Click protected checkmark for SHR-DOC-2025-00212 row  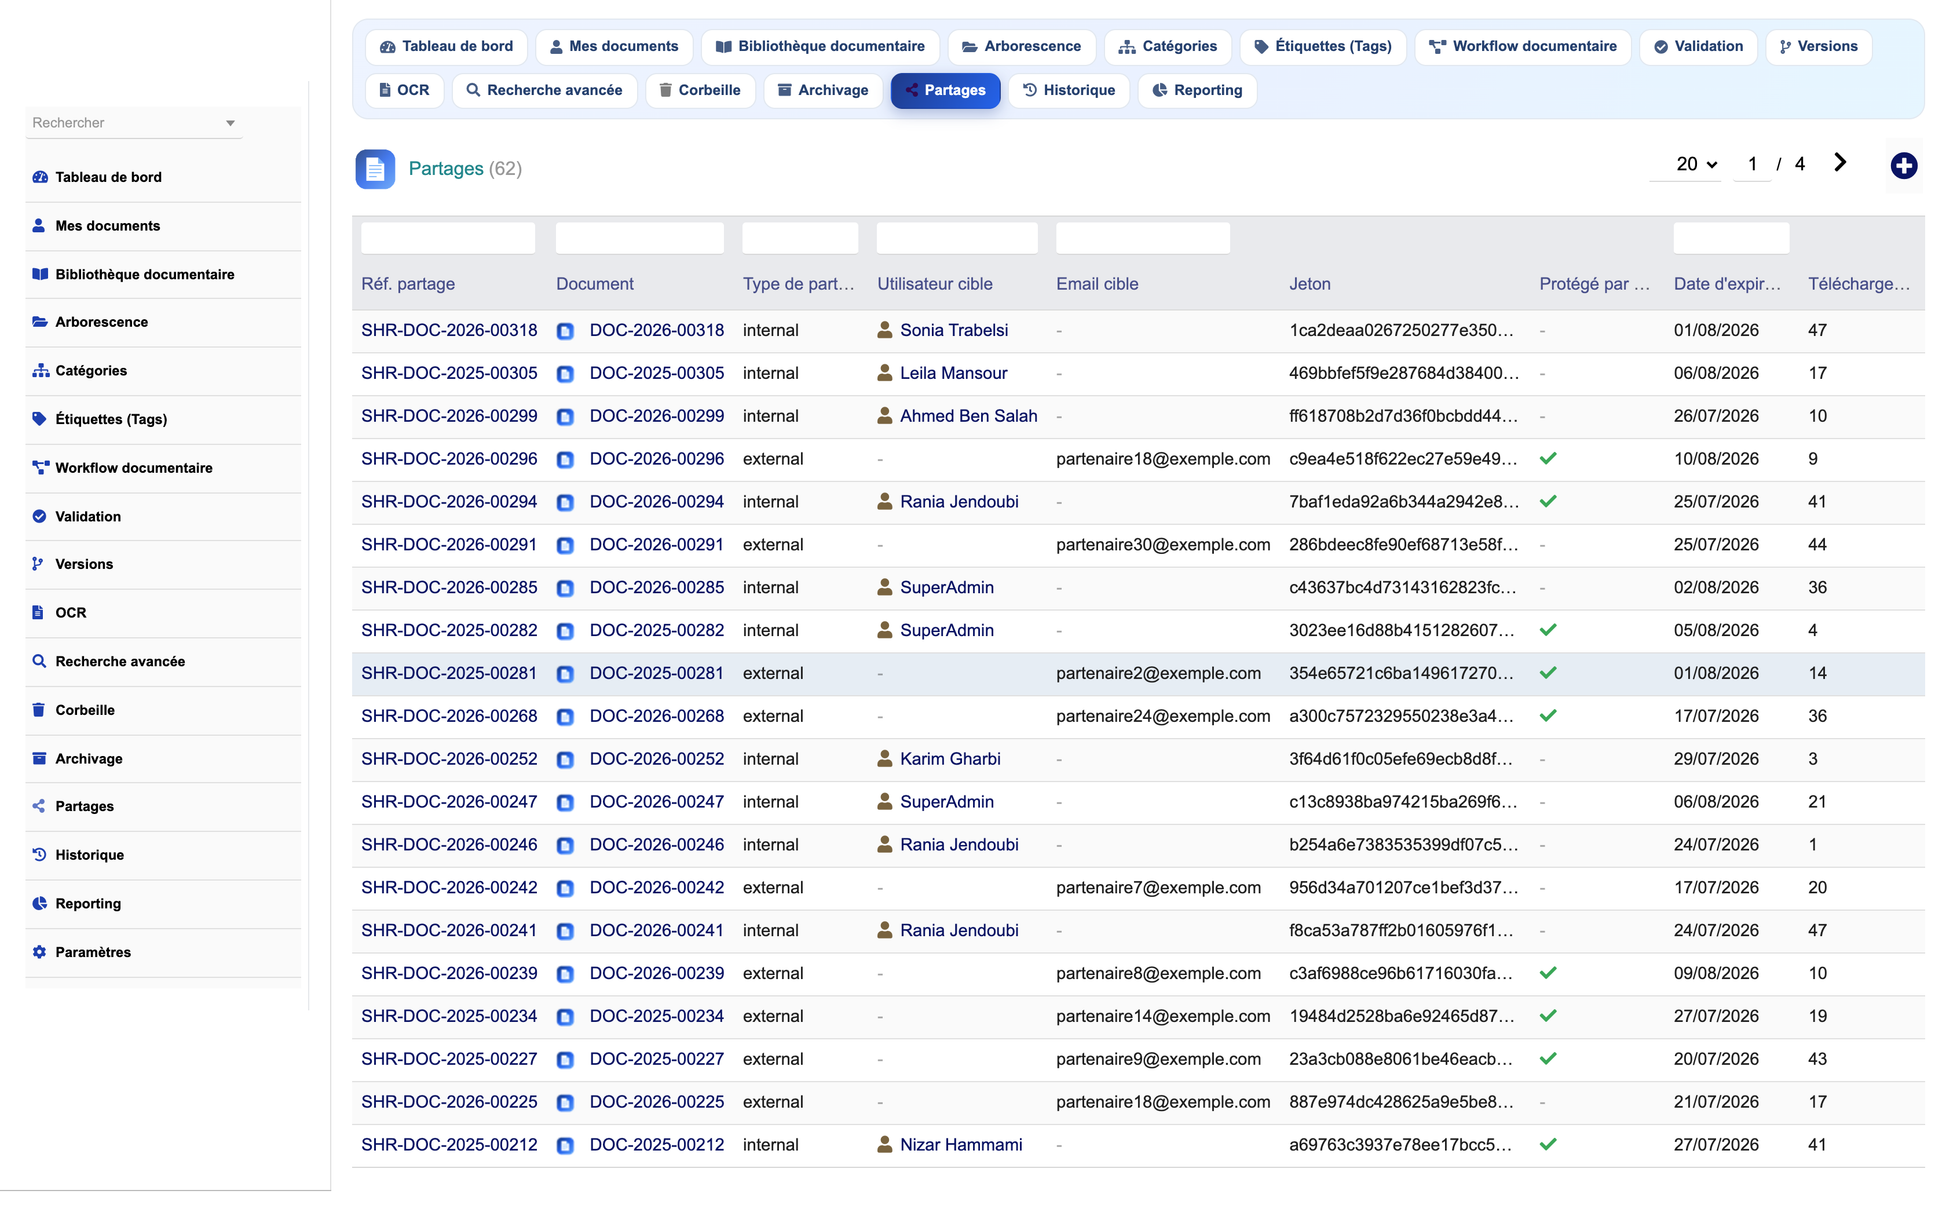tap(1548, 1145)
